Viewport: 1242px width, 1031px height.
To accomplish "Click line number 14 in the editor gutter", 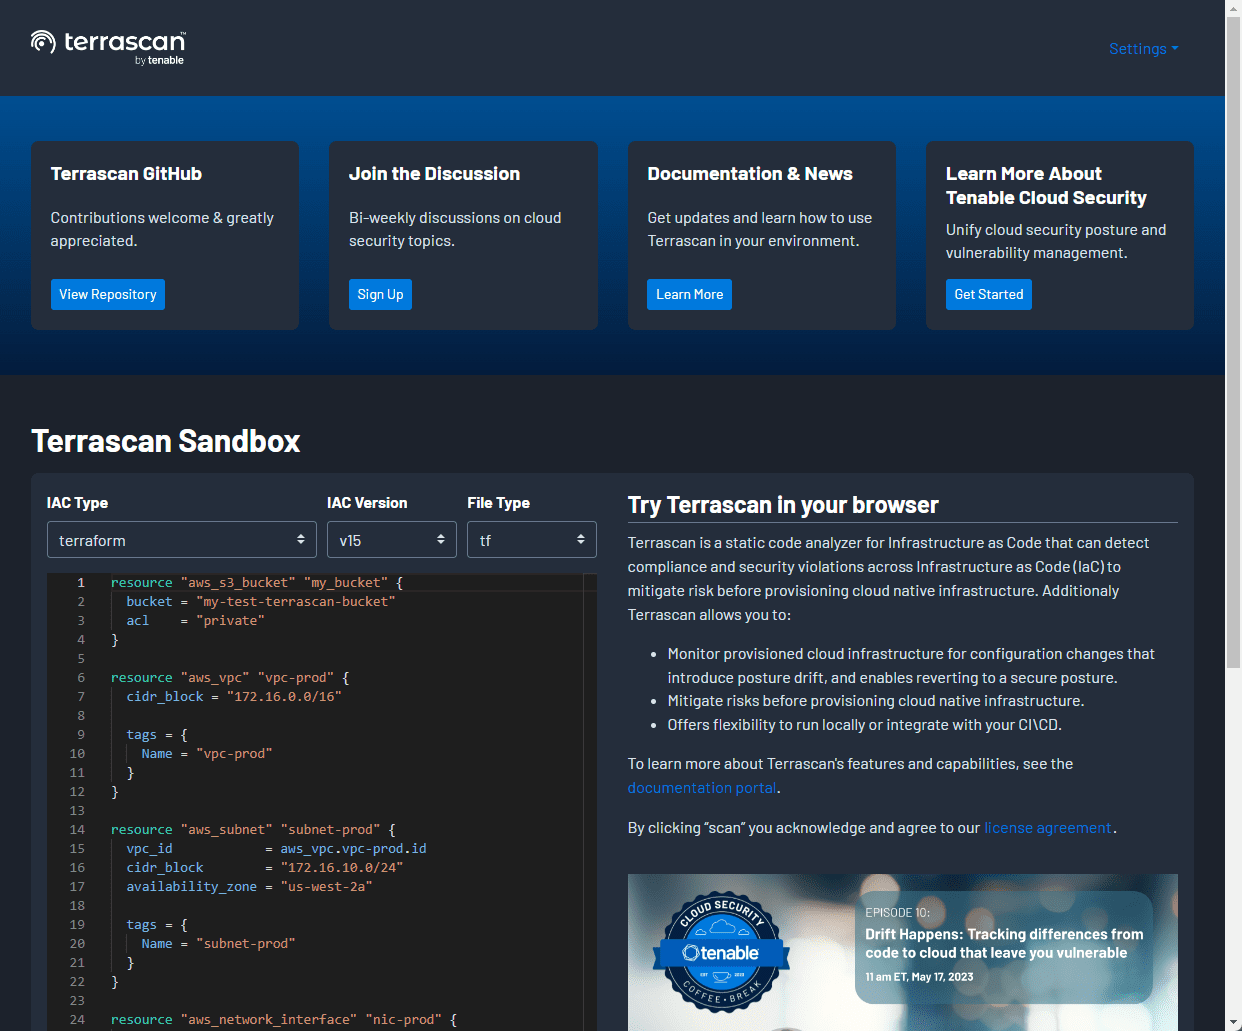I will click(x=77, y=829).
